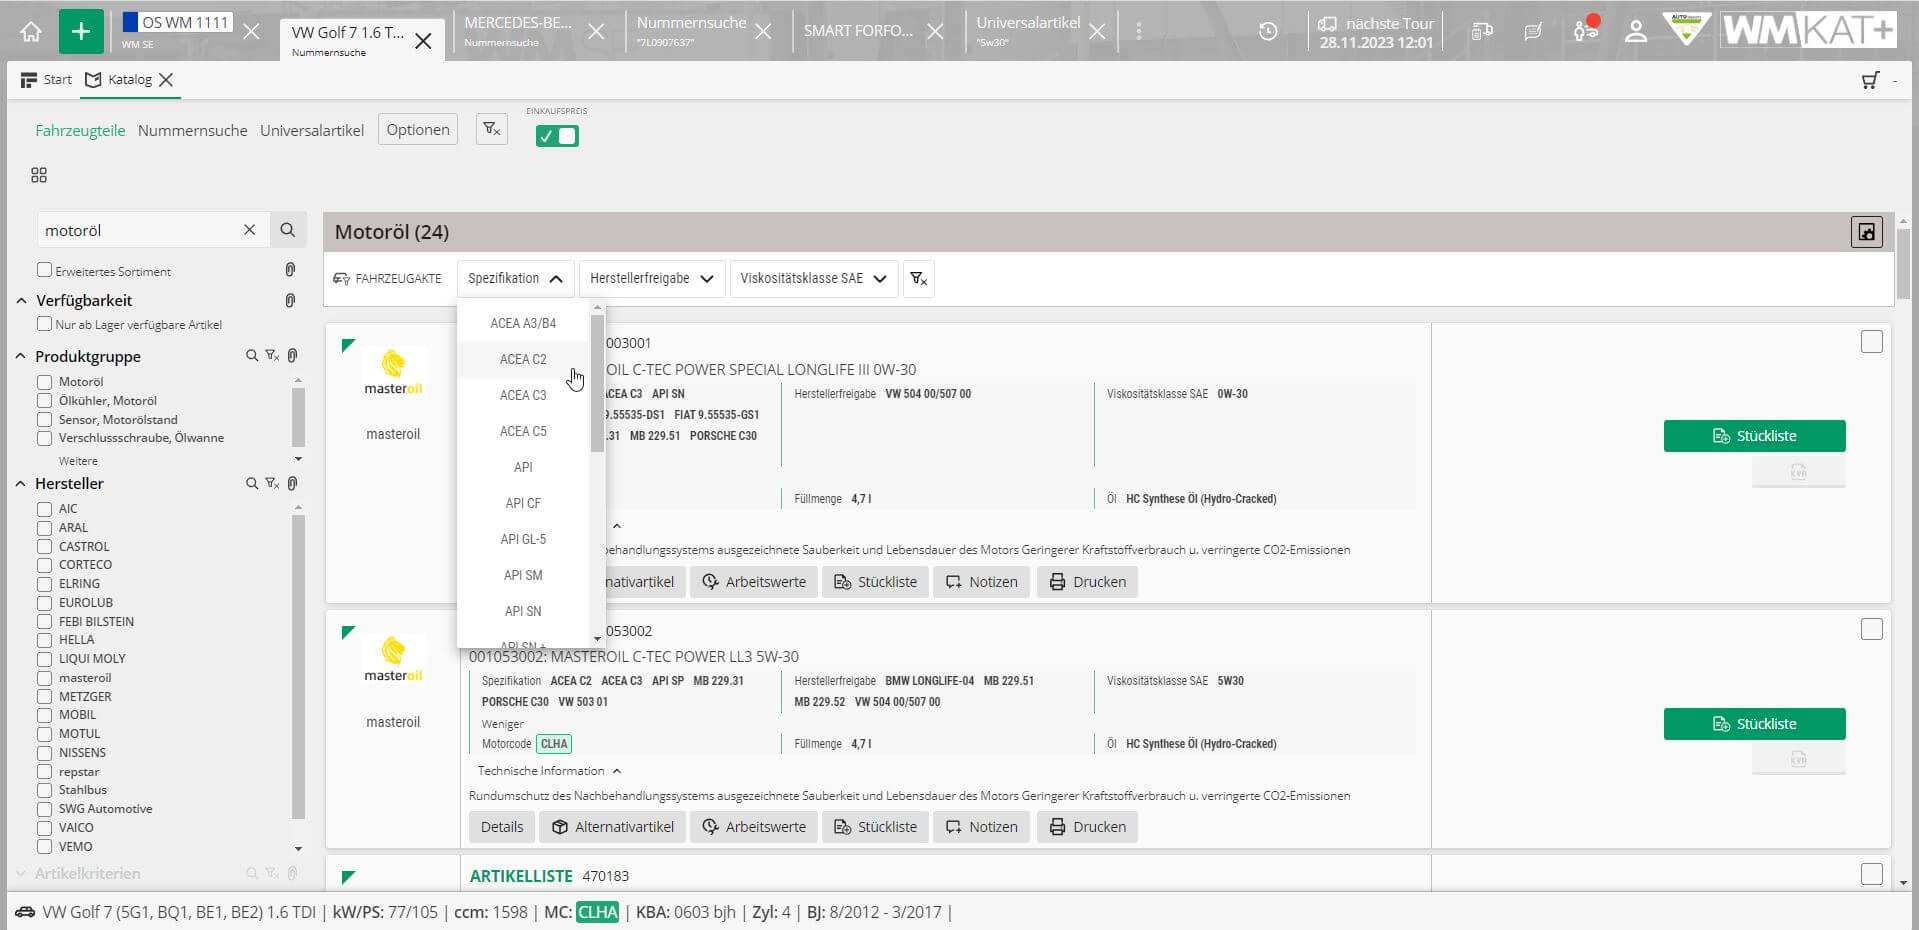This screenshot has height=930, width=1919.
Task: Open the SMART FORFO... top tab
Action: tap(858, 31)
